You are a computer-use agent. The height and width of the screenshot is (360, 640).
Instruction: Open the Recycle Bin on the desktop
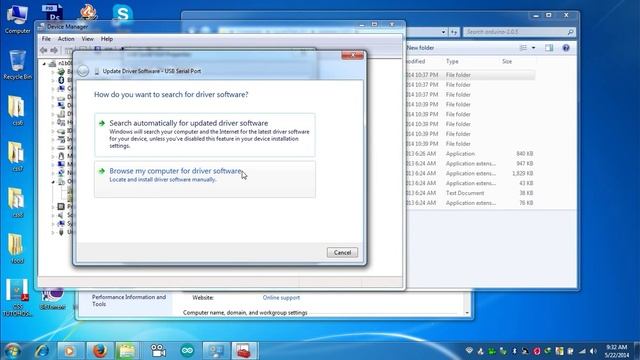17,65
